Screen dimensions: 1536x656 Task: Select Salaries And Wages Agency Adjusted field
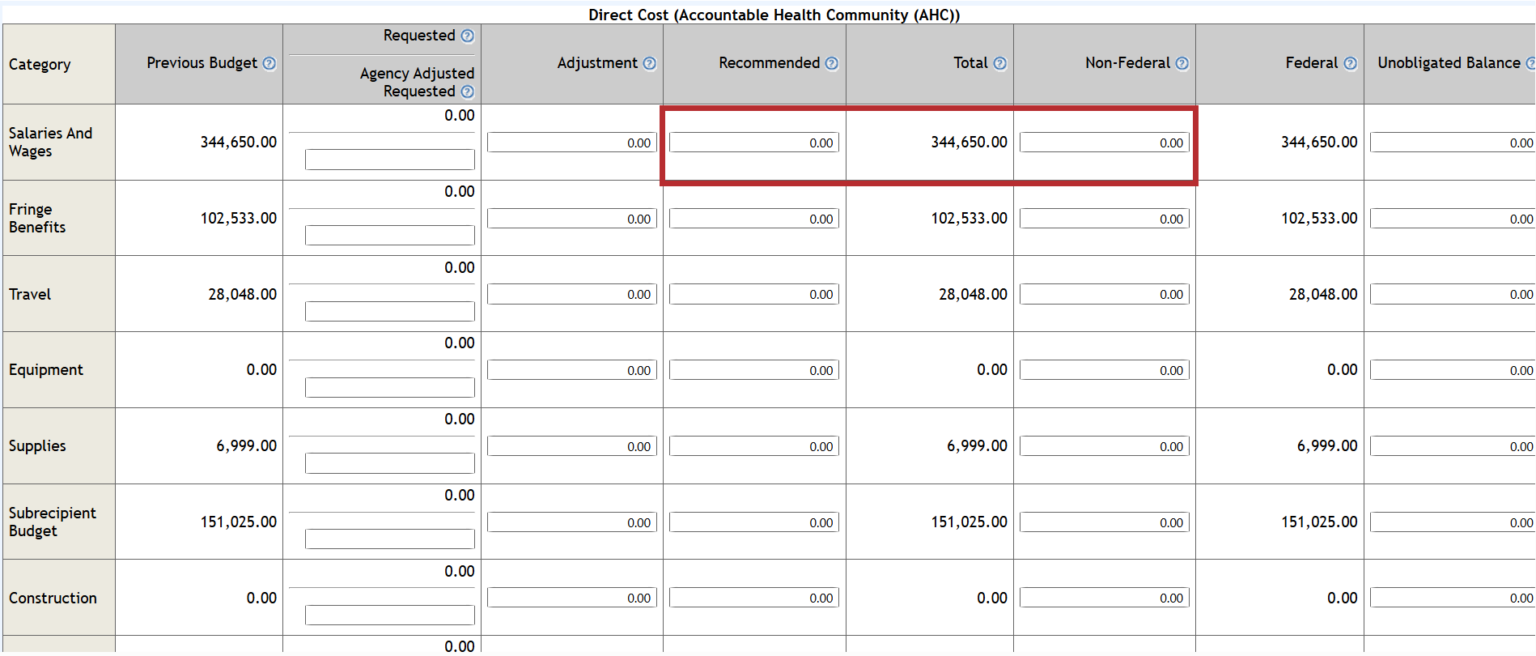pos(390,160)
